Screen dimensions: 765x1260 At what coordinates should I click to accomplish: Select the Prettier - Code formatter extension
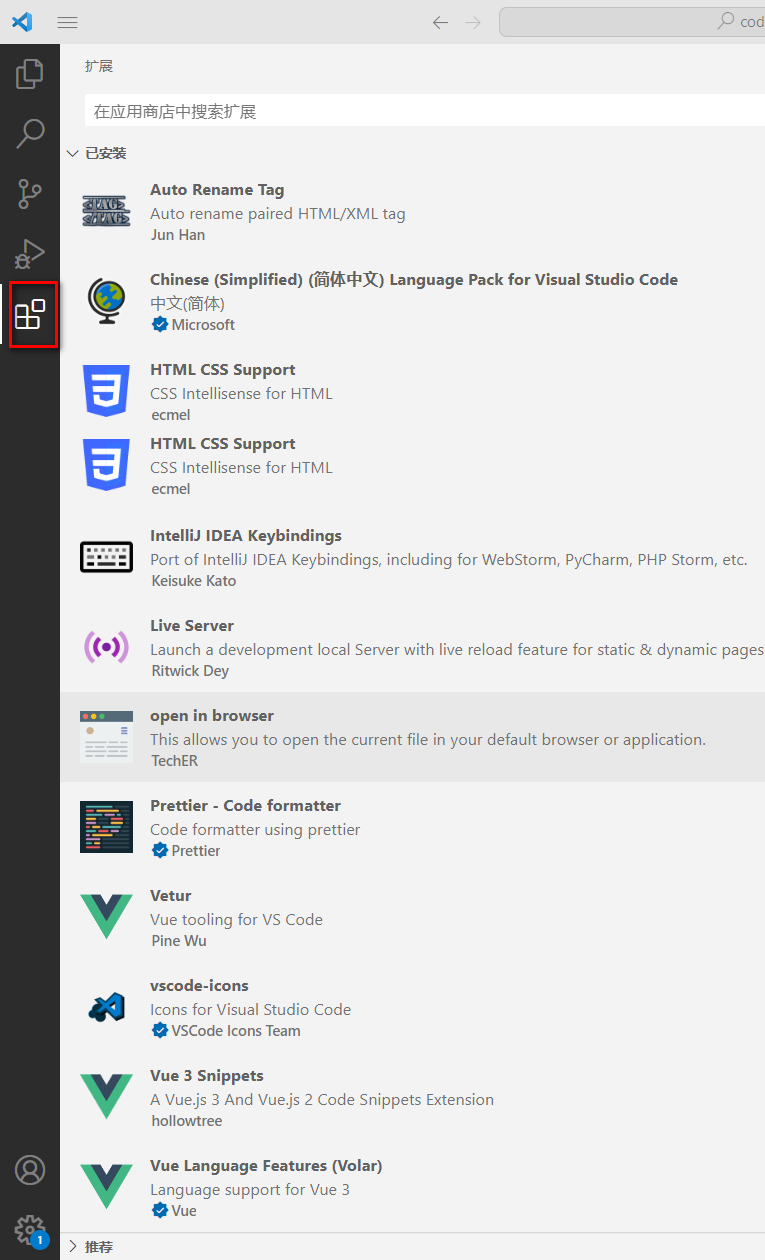(x=245, y=806)
